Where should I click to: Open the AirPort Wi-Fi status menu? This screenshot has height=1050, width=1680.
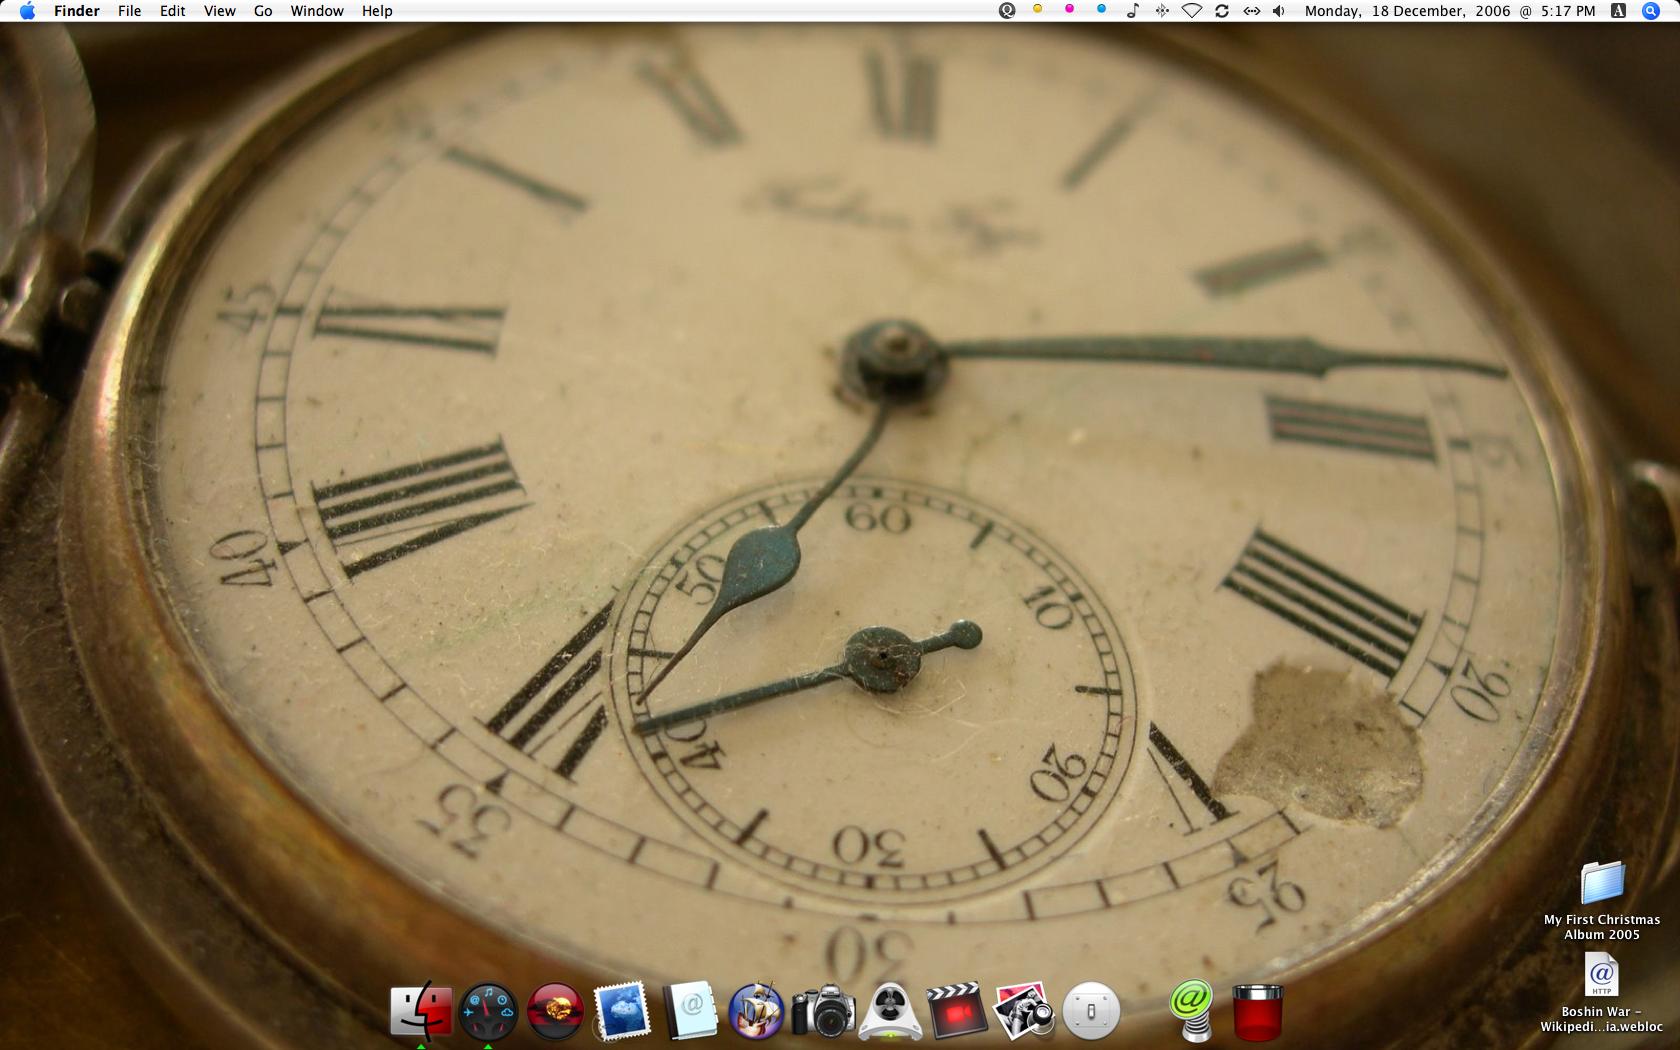[x=1192, y=11]
